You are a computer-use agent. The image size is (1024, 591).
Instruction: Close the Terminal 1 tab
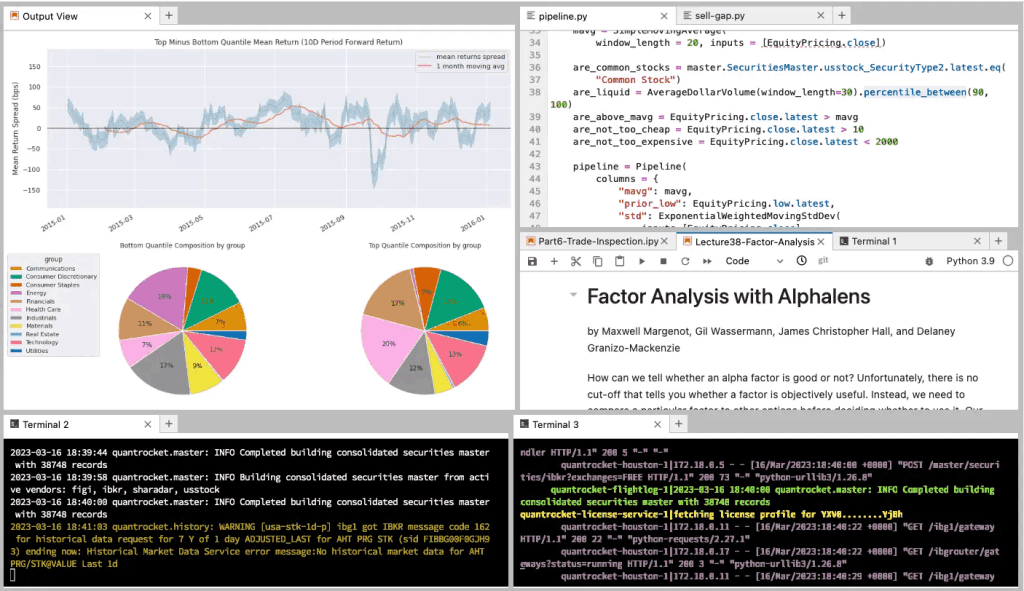point(977,241)
